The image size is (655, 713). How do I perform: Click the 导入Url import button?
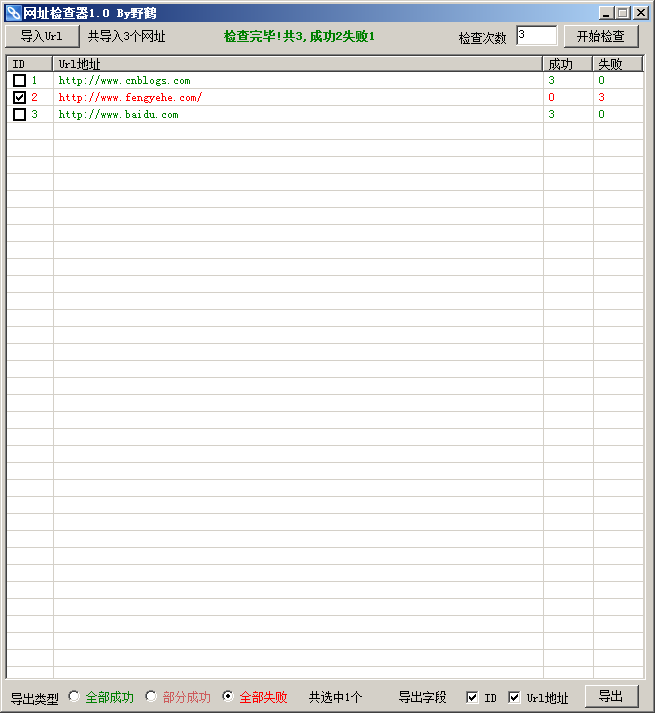click(x=42, y=36)
